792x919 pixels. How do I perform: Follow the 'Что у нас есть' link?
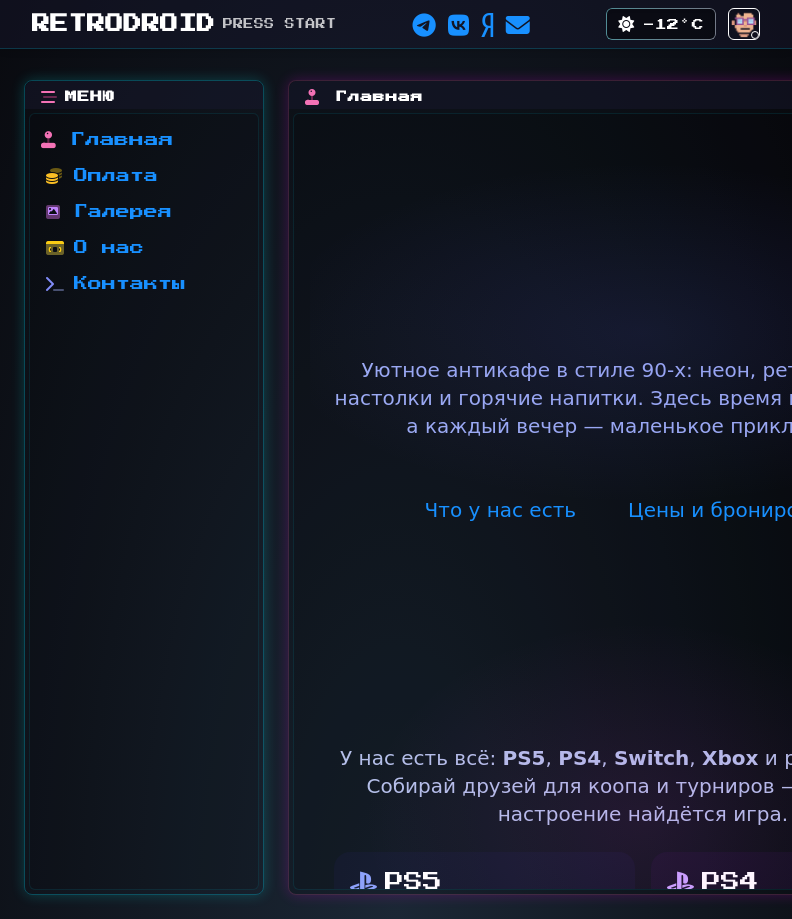pos(500,510)
